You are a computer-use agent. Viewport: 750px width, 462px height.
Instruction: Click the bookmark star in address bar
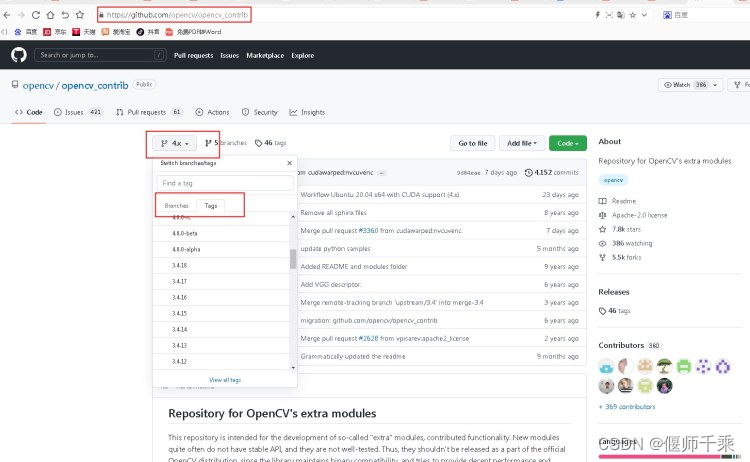(x=633, y=15)
